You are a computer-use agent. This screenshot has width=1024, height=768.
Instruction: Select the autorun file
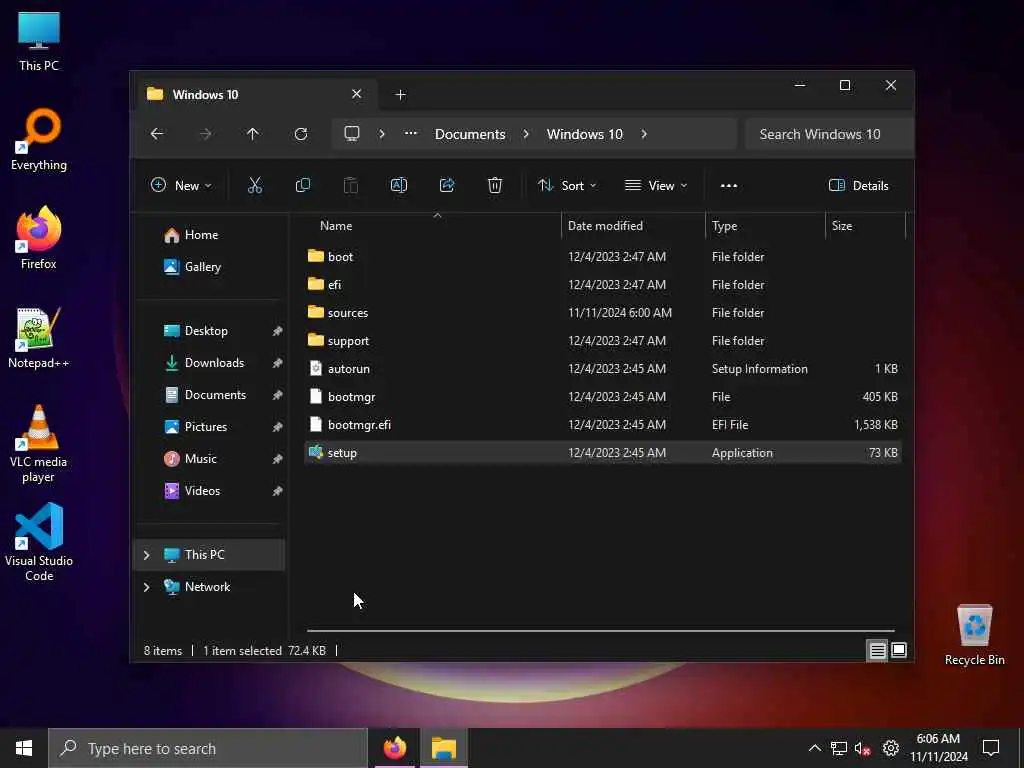pos(603,369)
